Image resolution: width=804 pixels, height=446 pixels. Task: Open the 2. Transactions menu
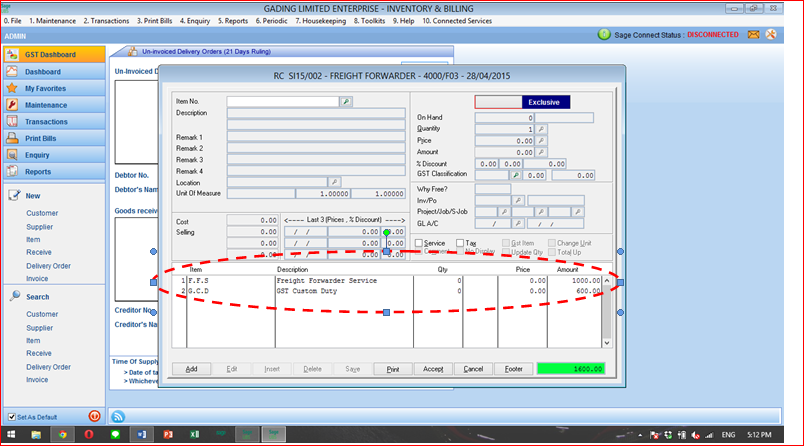click(107, 21)
